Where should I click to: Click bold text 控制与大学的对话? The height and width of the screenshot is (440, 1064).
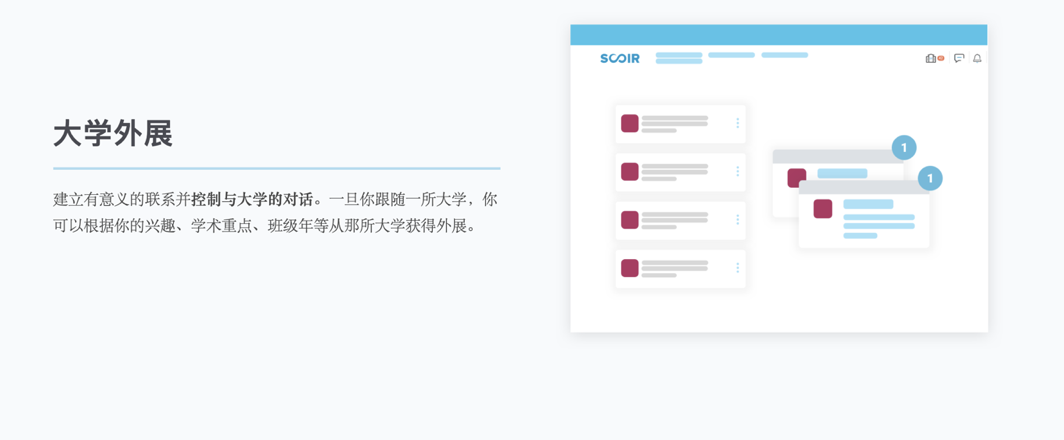(x=252, y=200)
